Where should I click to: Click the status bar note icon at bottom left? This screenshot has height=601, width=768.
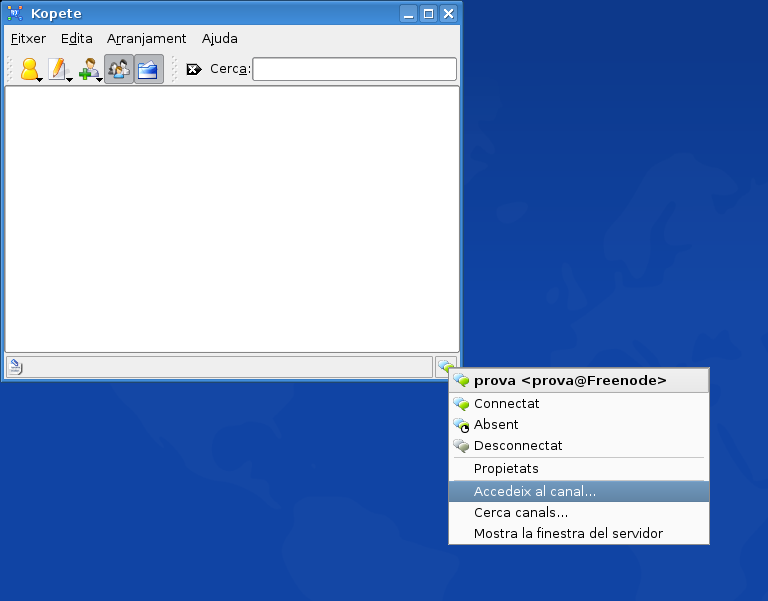pyautogui.click(x=15, y=366)
